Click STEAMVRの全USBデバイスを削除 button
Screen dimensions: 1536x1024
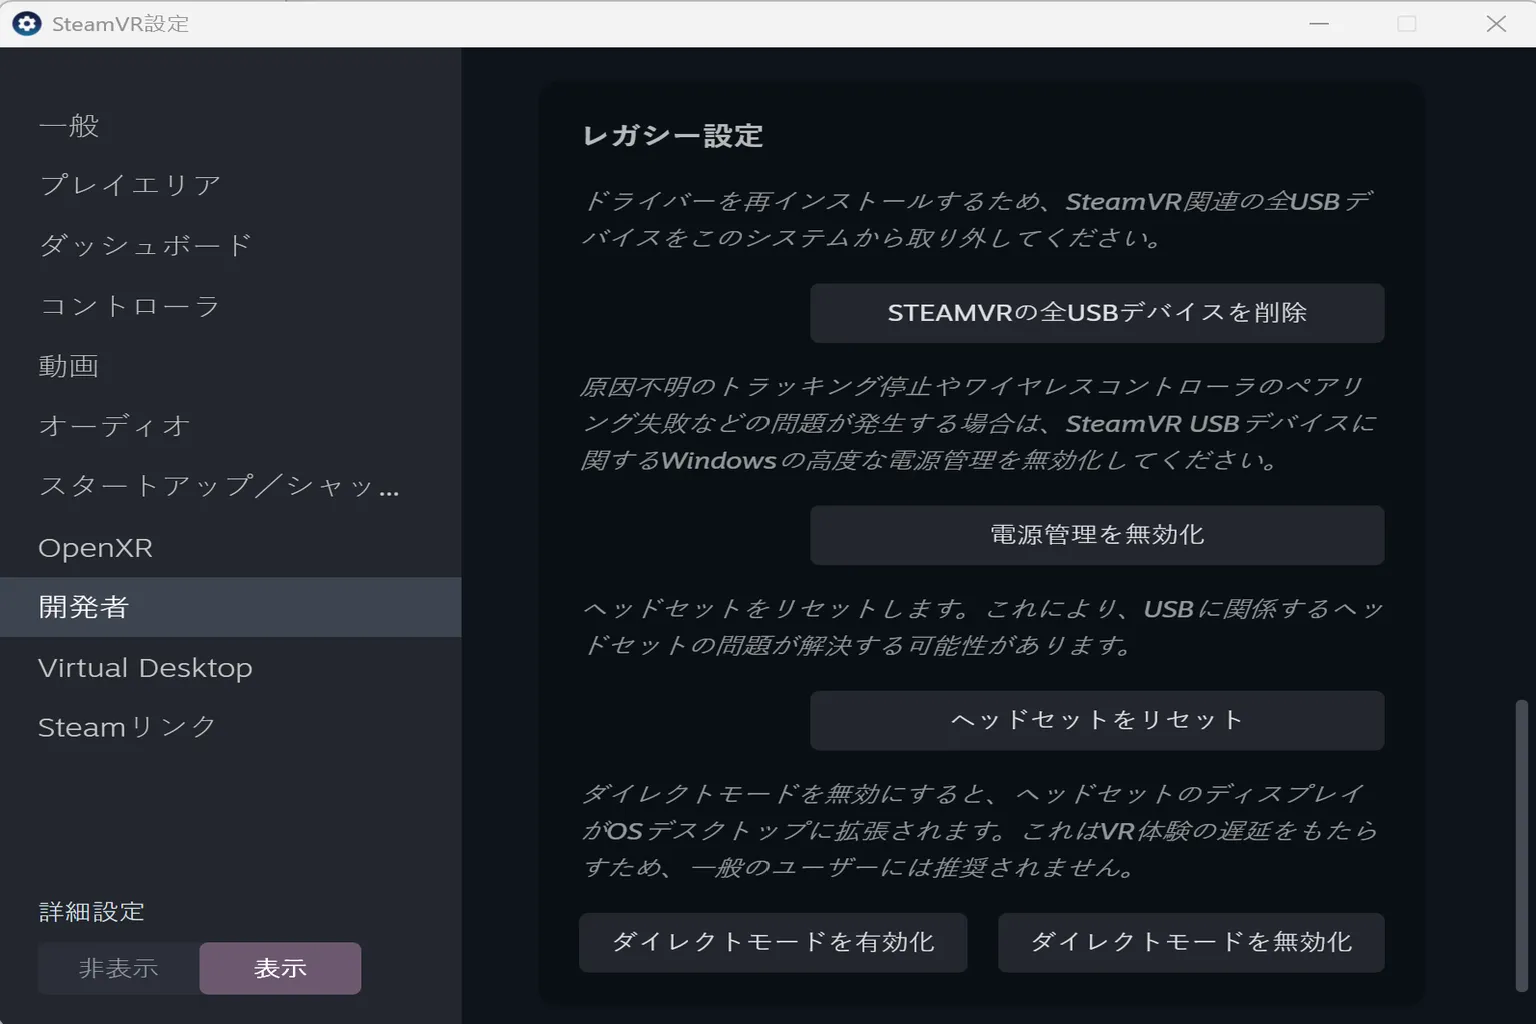tap(1097, 313)
